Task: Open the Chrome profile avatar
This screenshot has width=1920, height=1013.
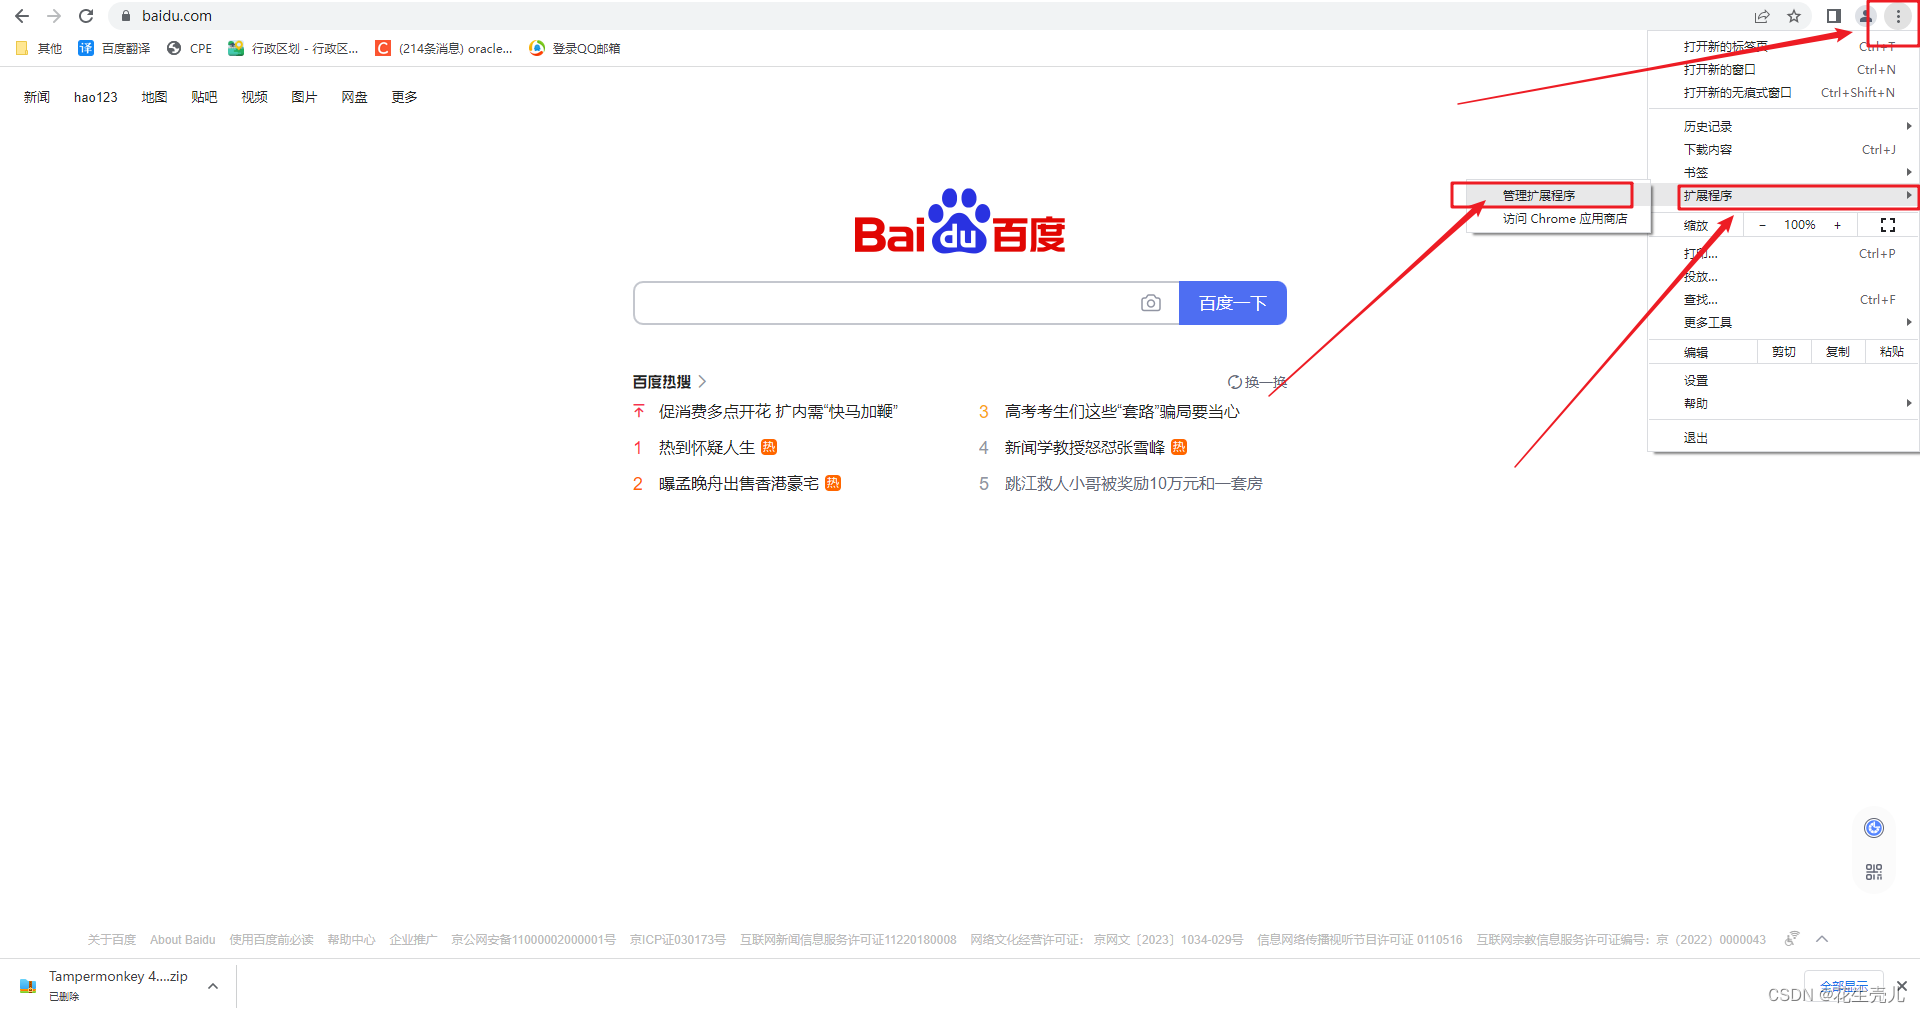Action: tap(1865, 16)
